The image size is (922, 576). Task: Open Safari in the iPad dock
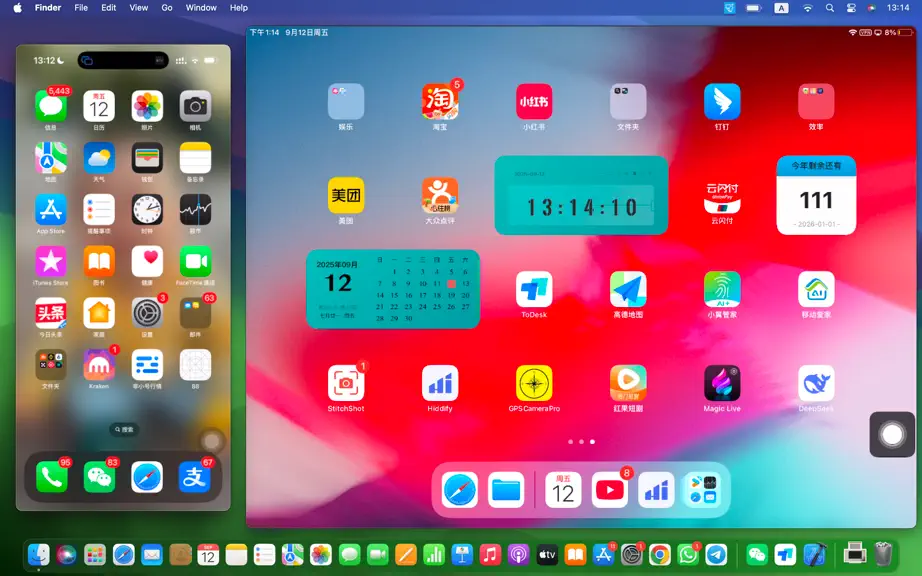tap(460, 490)
